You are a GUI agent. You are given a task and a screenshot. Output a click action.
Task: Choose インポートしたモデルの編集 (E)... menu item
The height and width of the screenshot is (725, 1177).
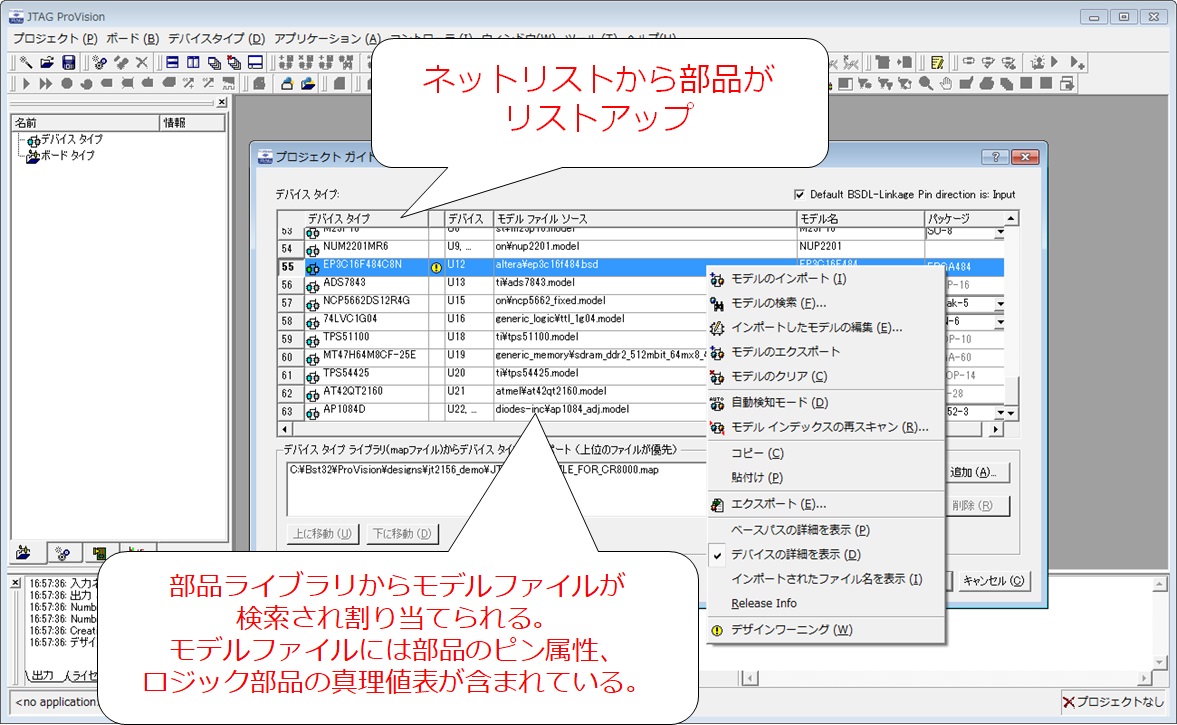826,328
